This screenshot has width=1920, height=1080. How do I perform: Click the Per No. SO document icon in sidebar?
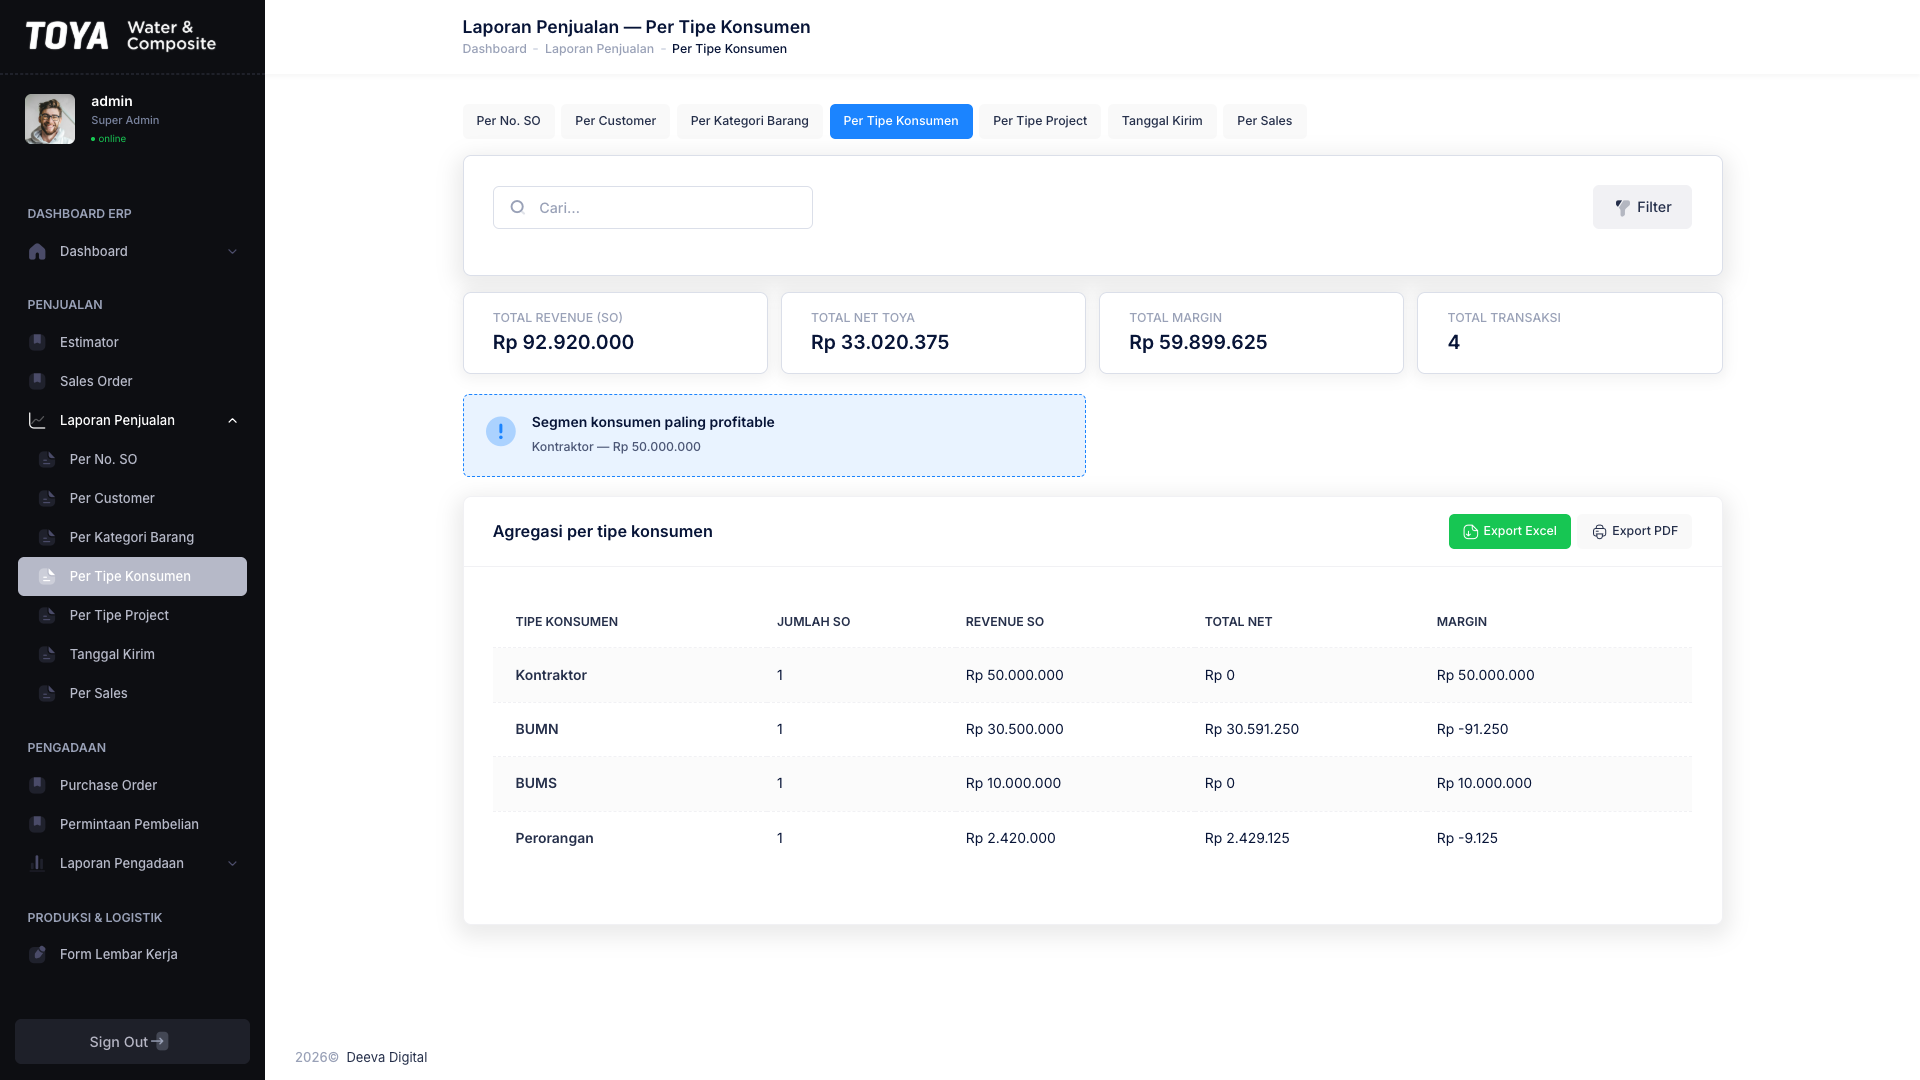point(47,459)
